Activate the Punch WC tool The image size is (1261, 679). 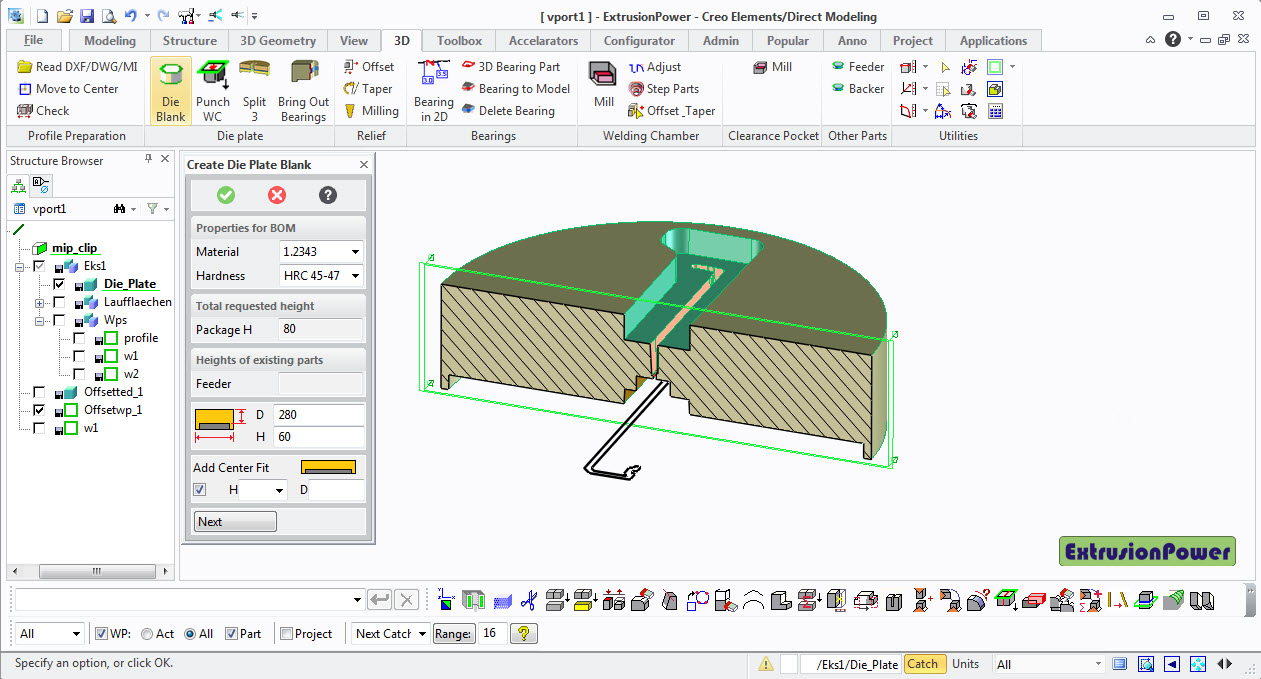tap(213, 90)
